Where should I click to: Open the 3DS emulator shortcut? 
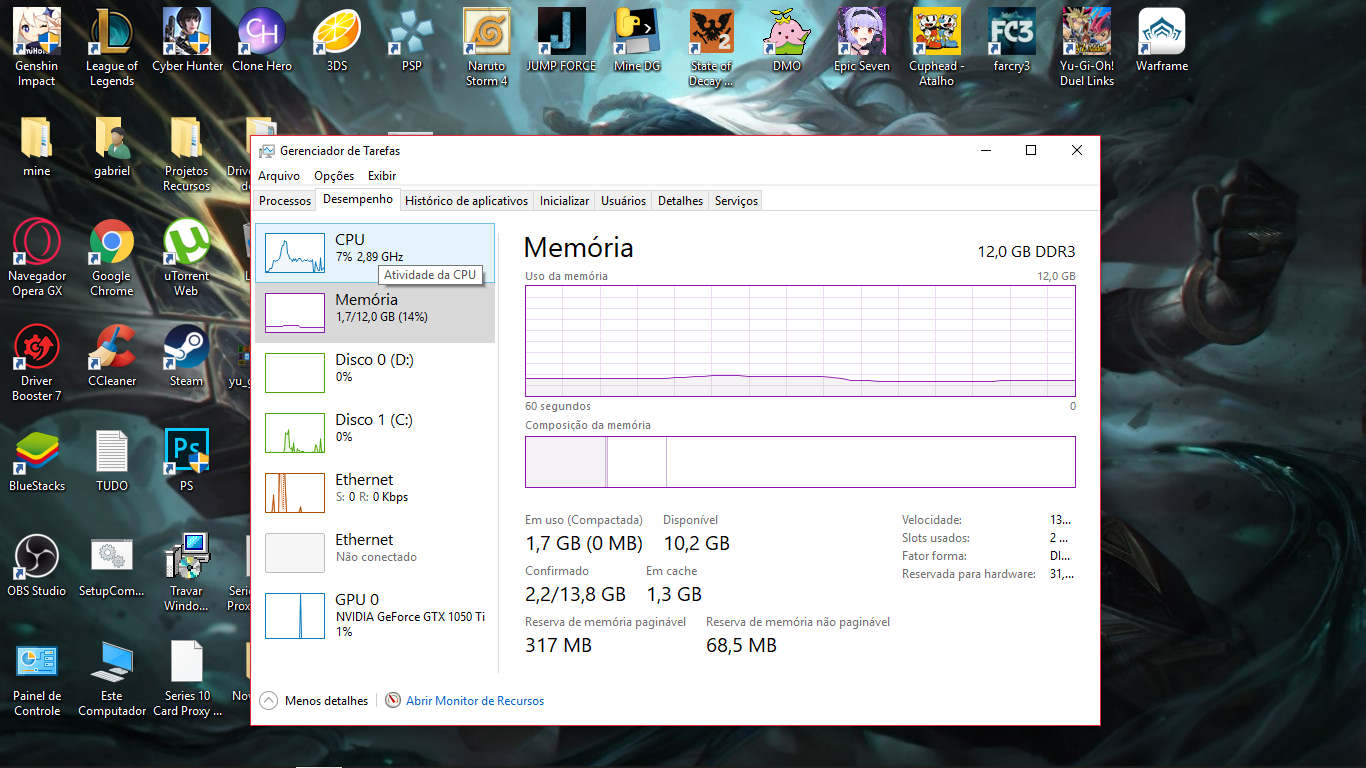[337, 40]
